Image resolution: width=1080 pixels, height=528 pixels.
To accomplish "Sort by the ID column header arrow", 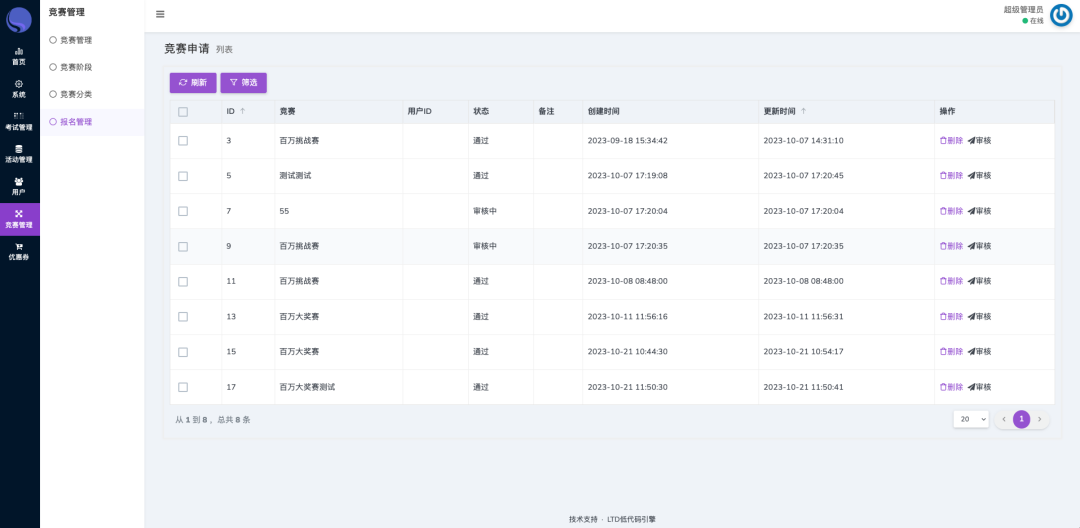I will tap(242, 111).
